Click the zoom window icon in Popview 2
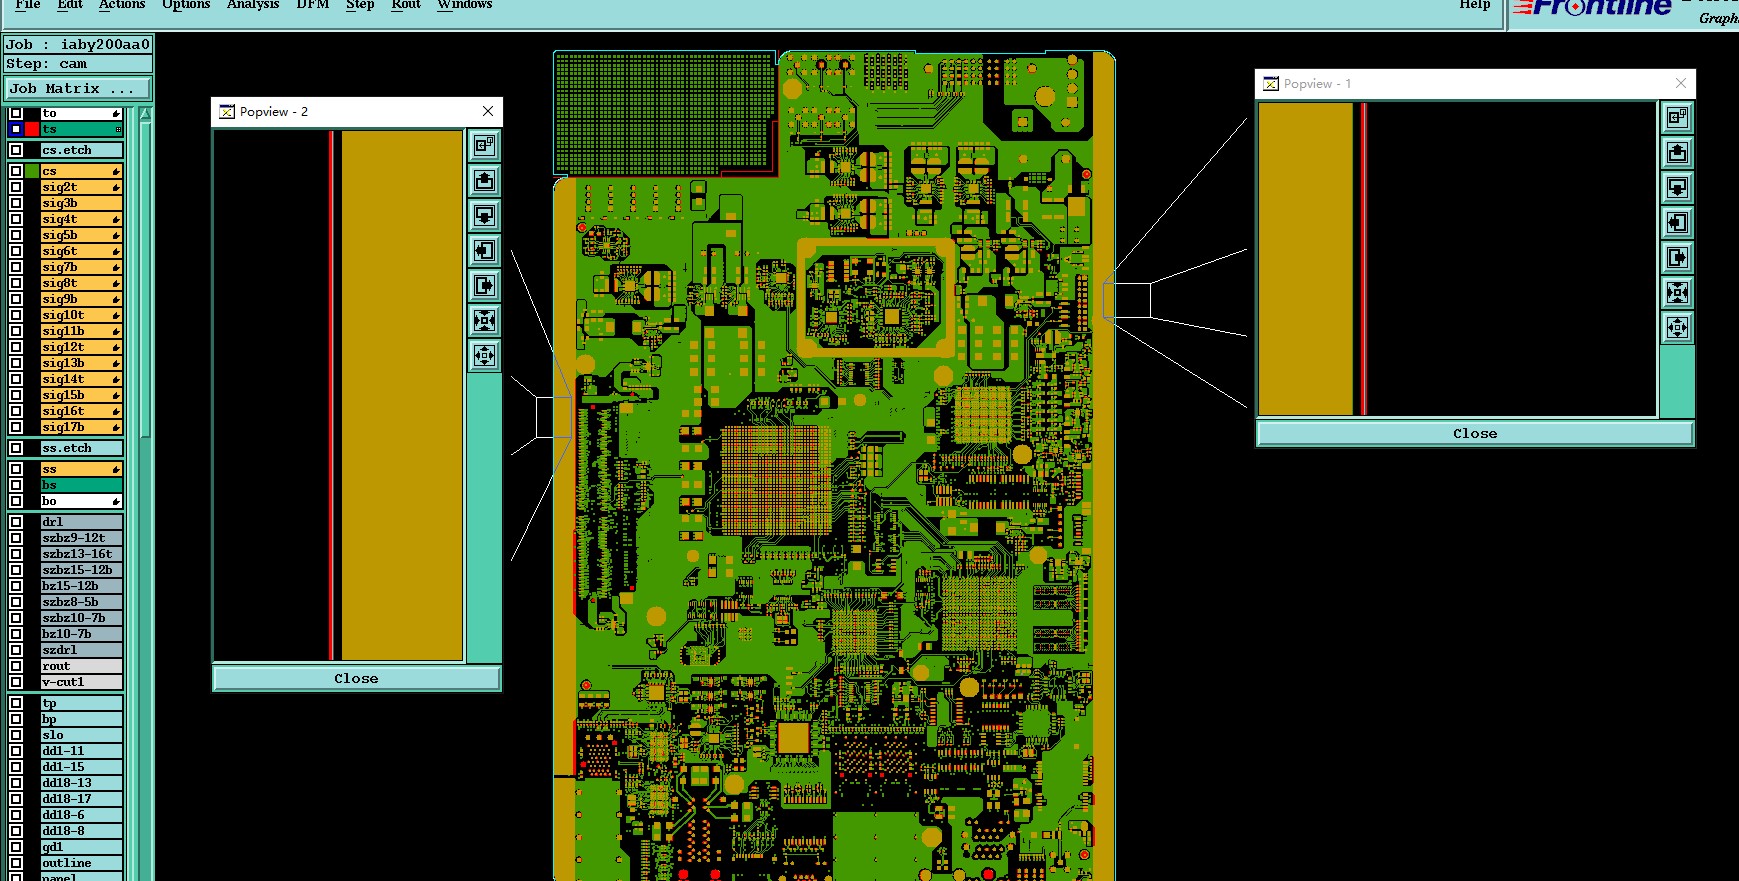 pyautogui.click(x=485, y=145)
